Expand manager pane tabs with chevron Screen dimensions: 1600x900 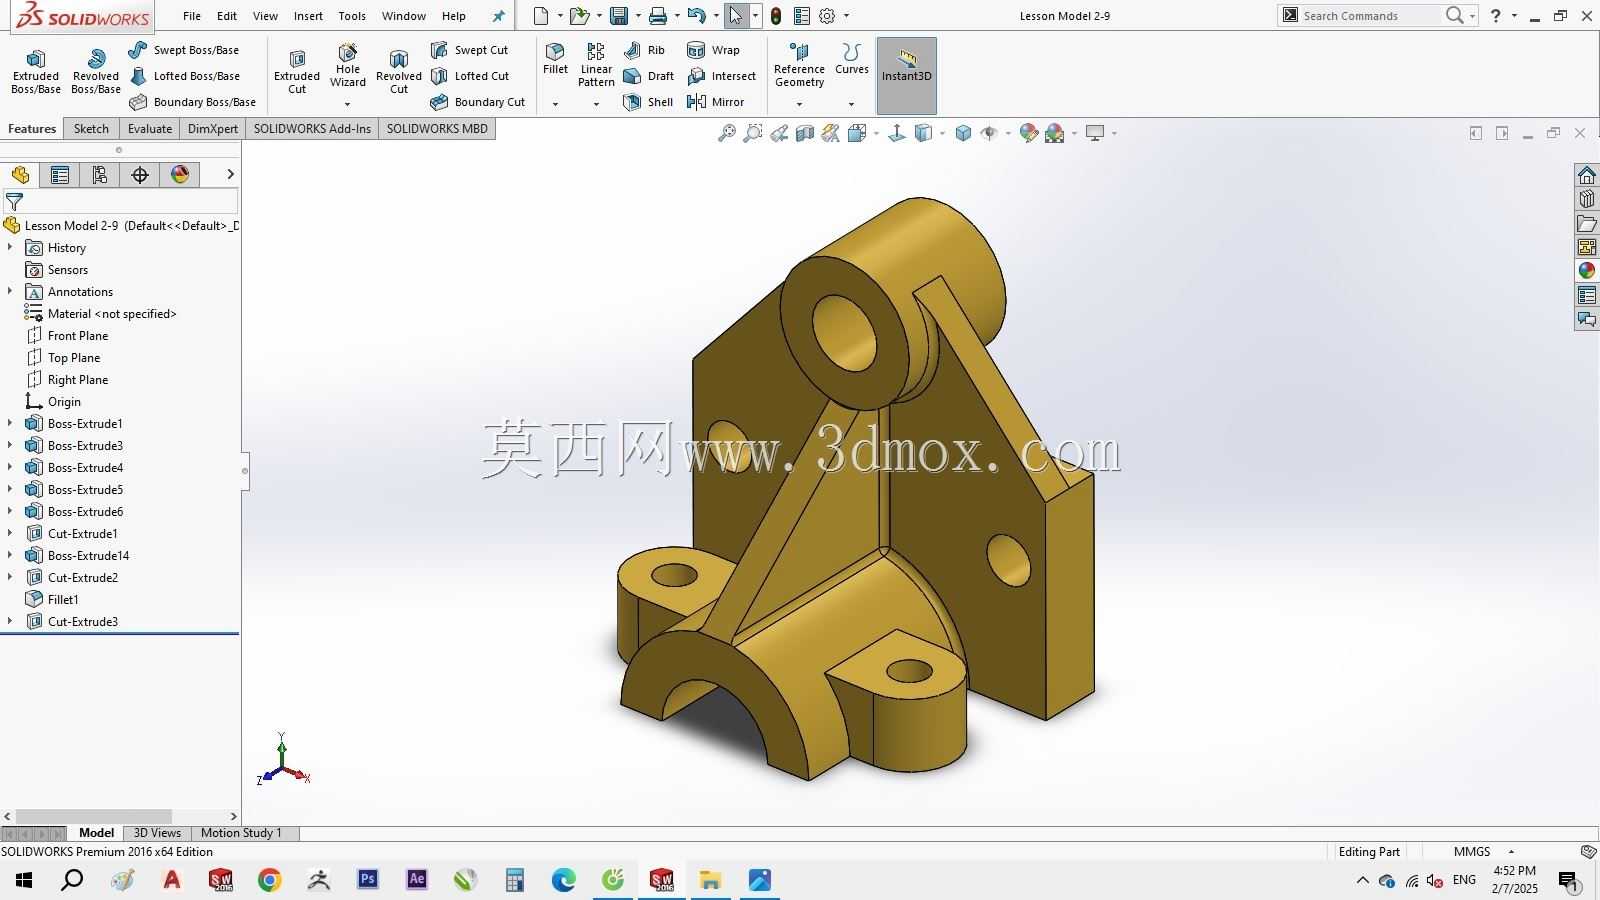pos(230,175)
